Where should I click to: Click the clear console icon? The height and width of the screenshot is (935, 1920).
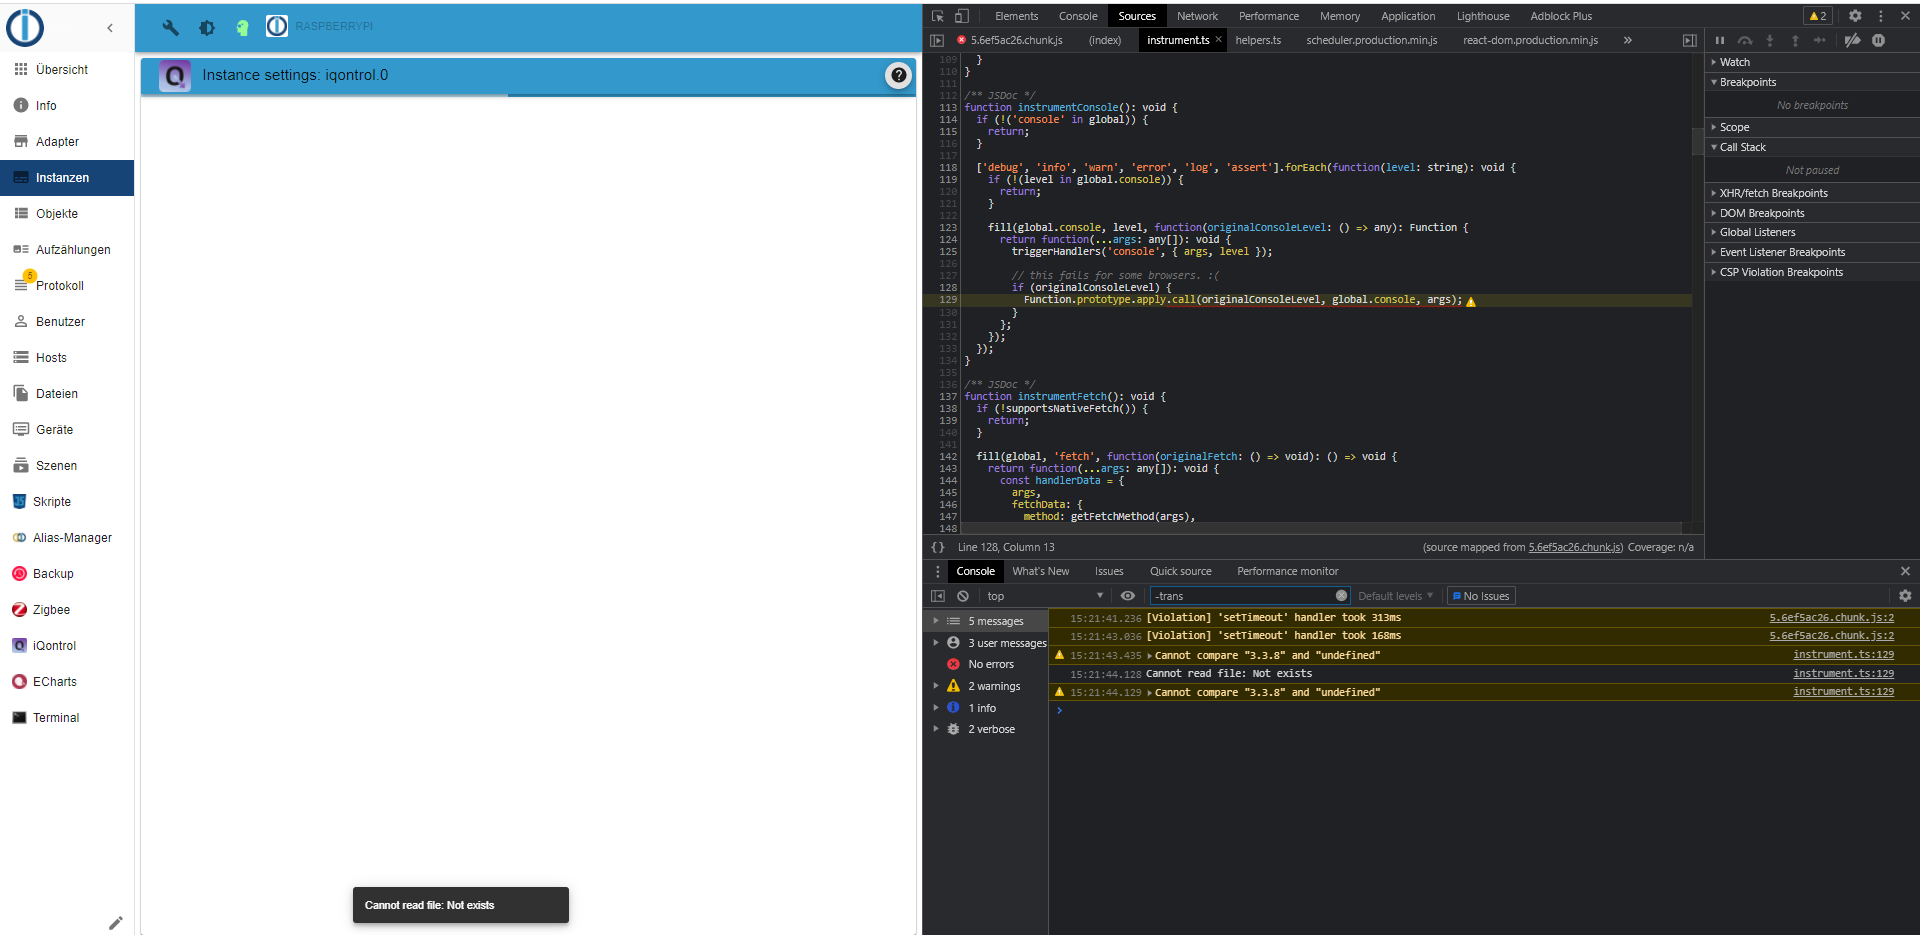[x=963, y=596]
